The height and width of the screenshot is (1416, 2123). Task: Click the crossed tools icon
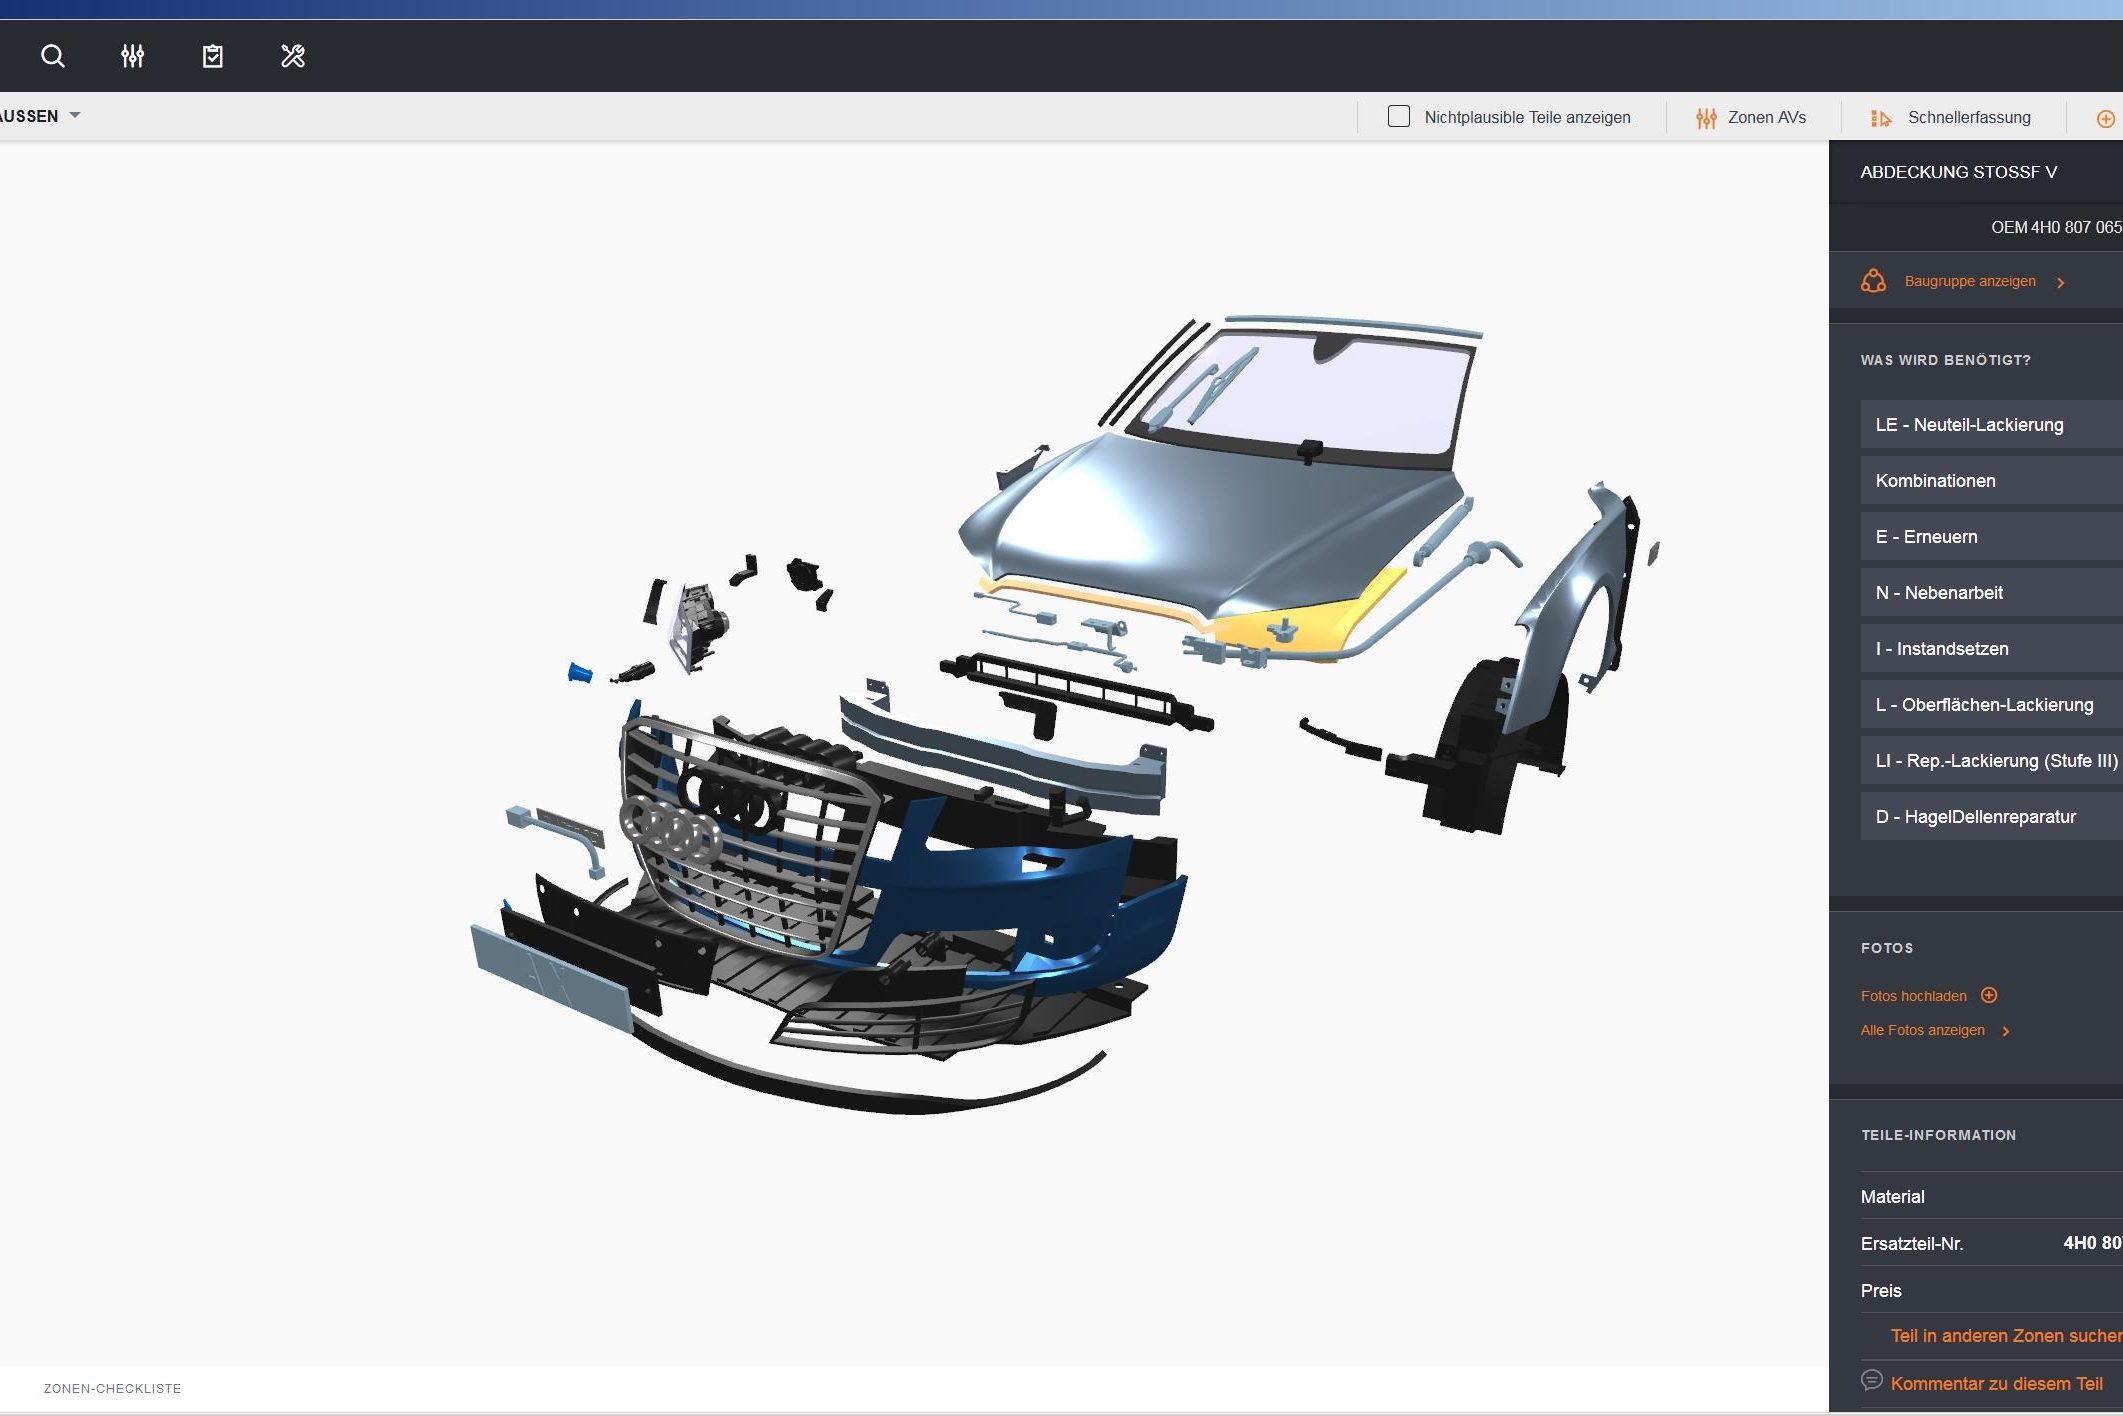click(293, 56)
